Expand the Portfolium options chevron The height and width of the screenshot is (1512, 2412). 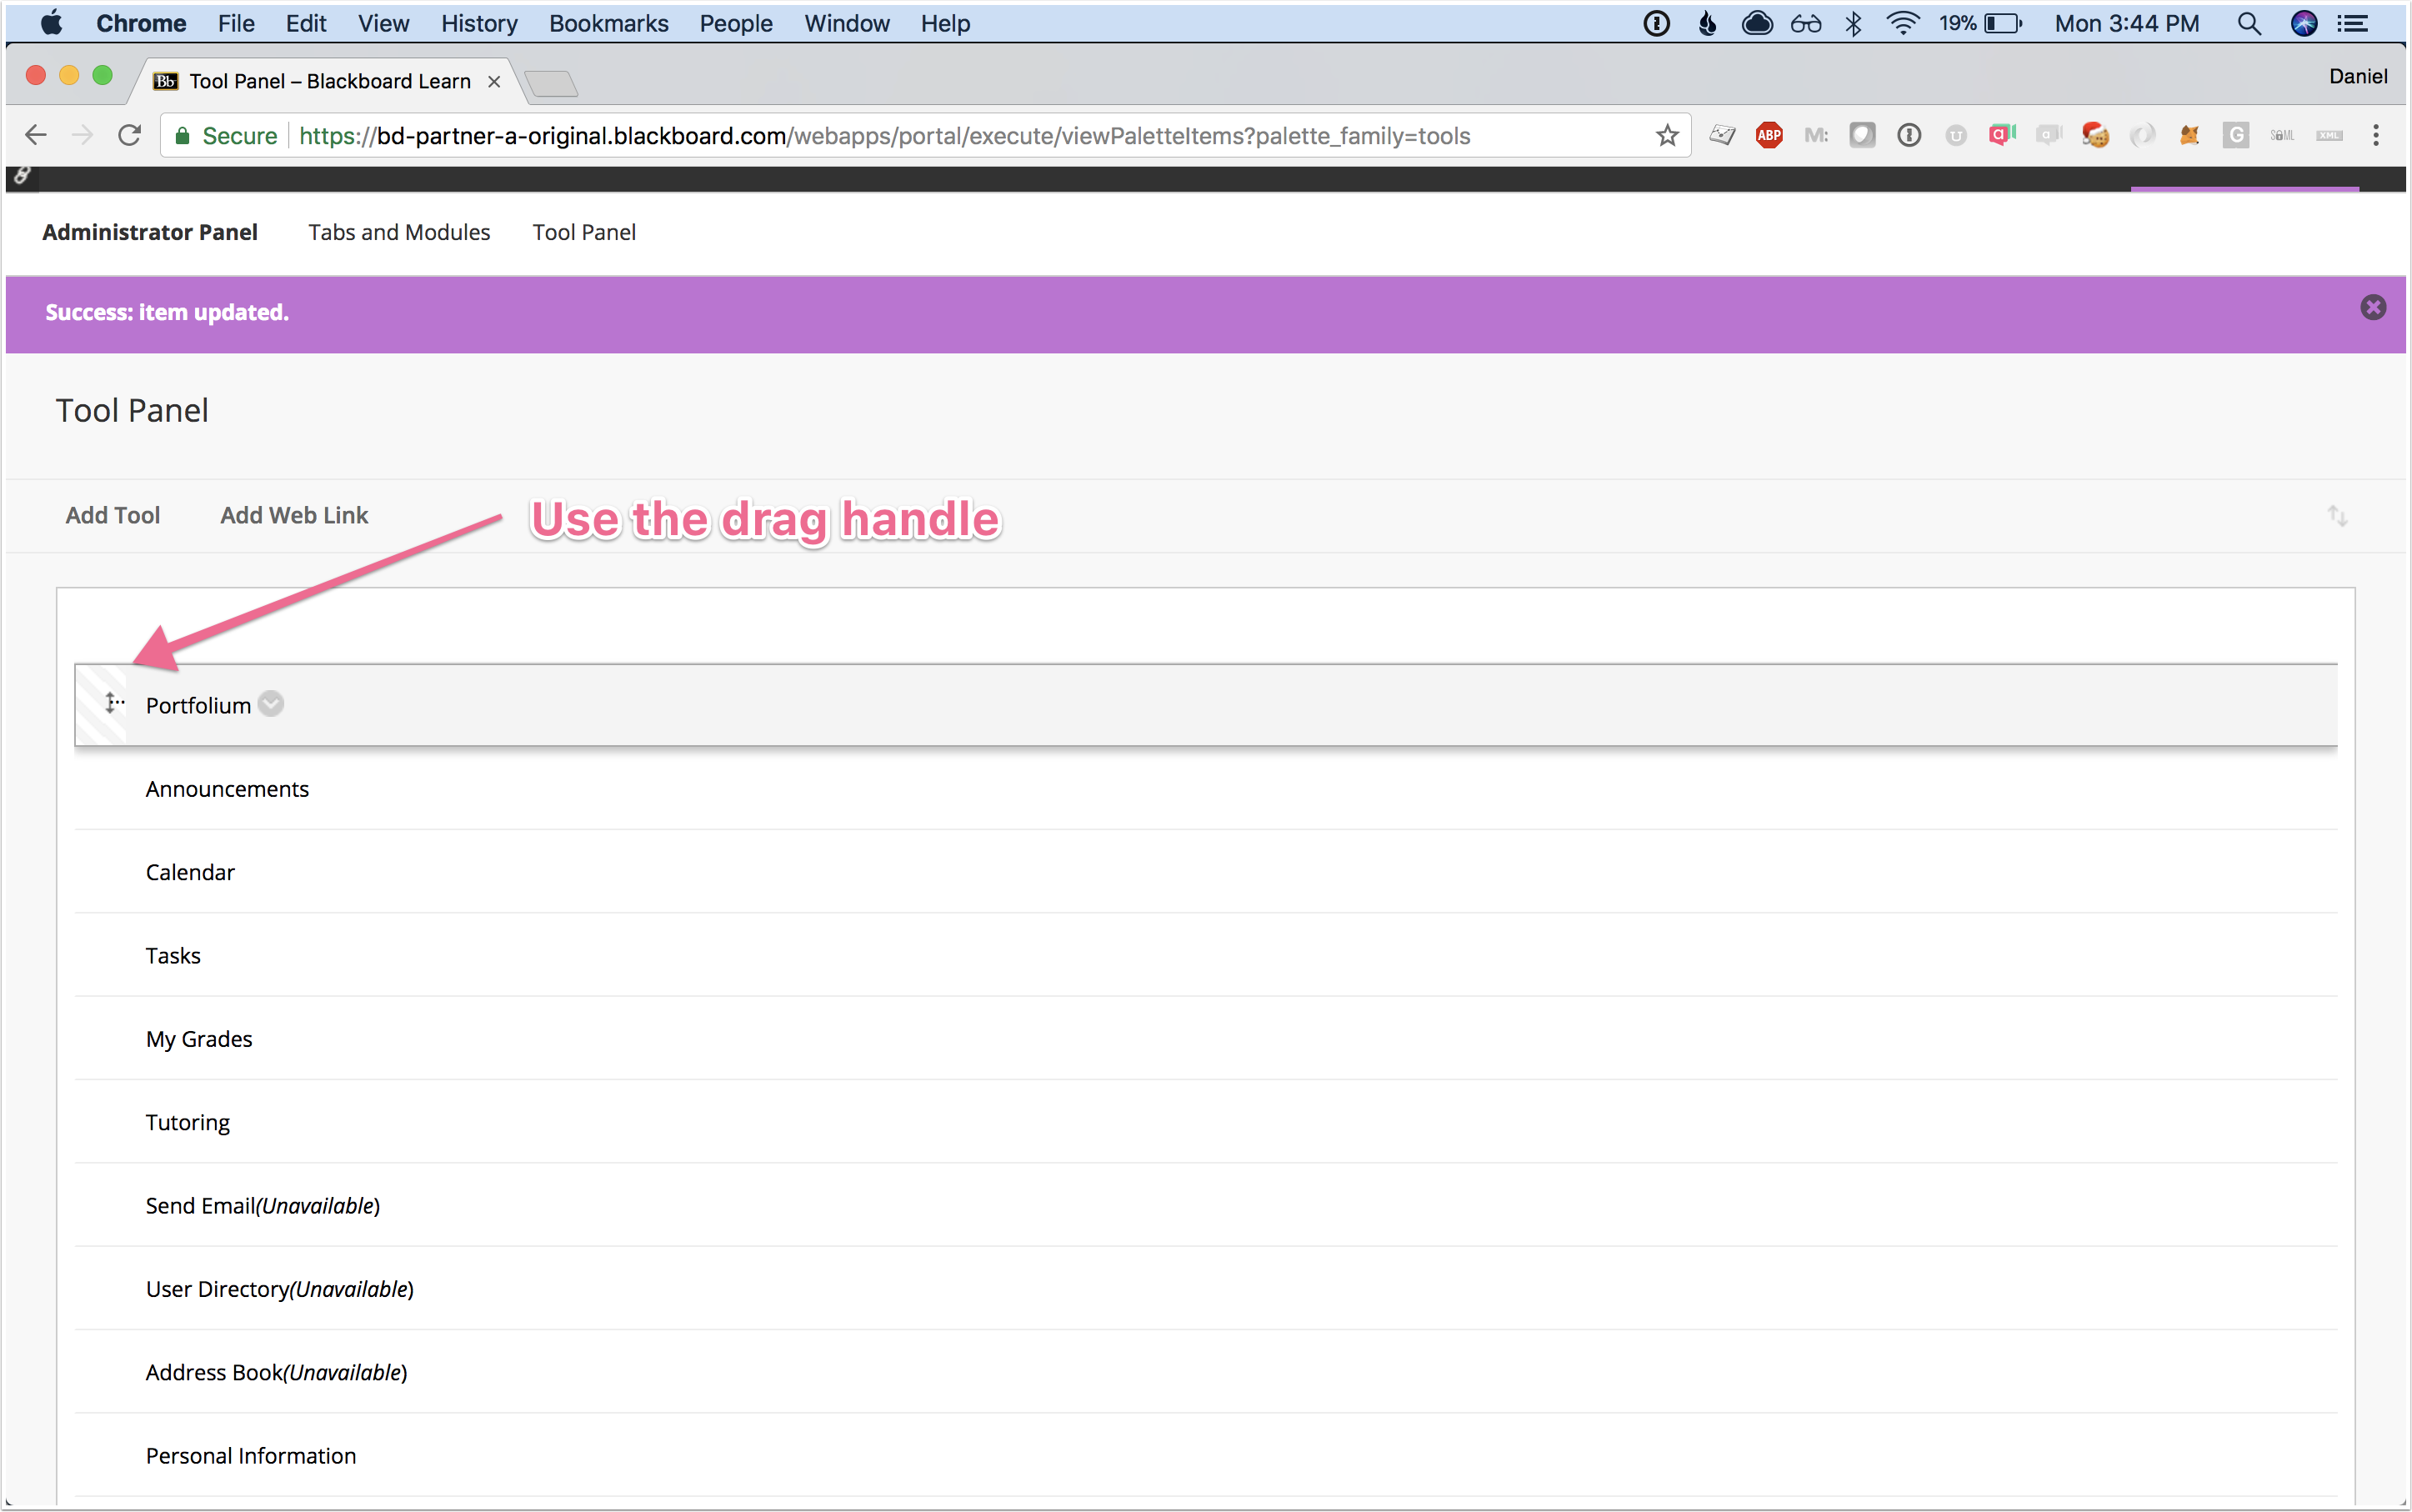click(x=271, y=704)
